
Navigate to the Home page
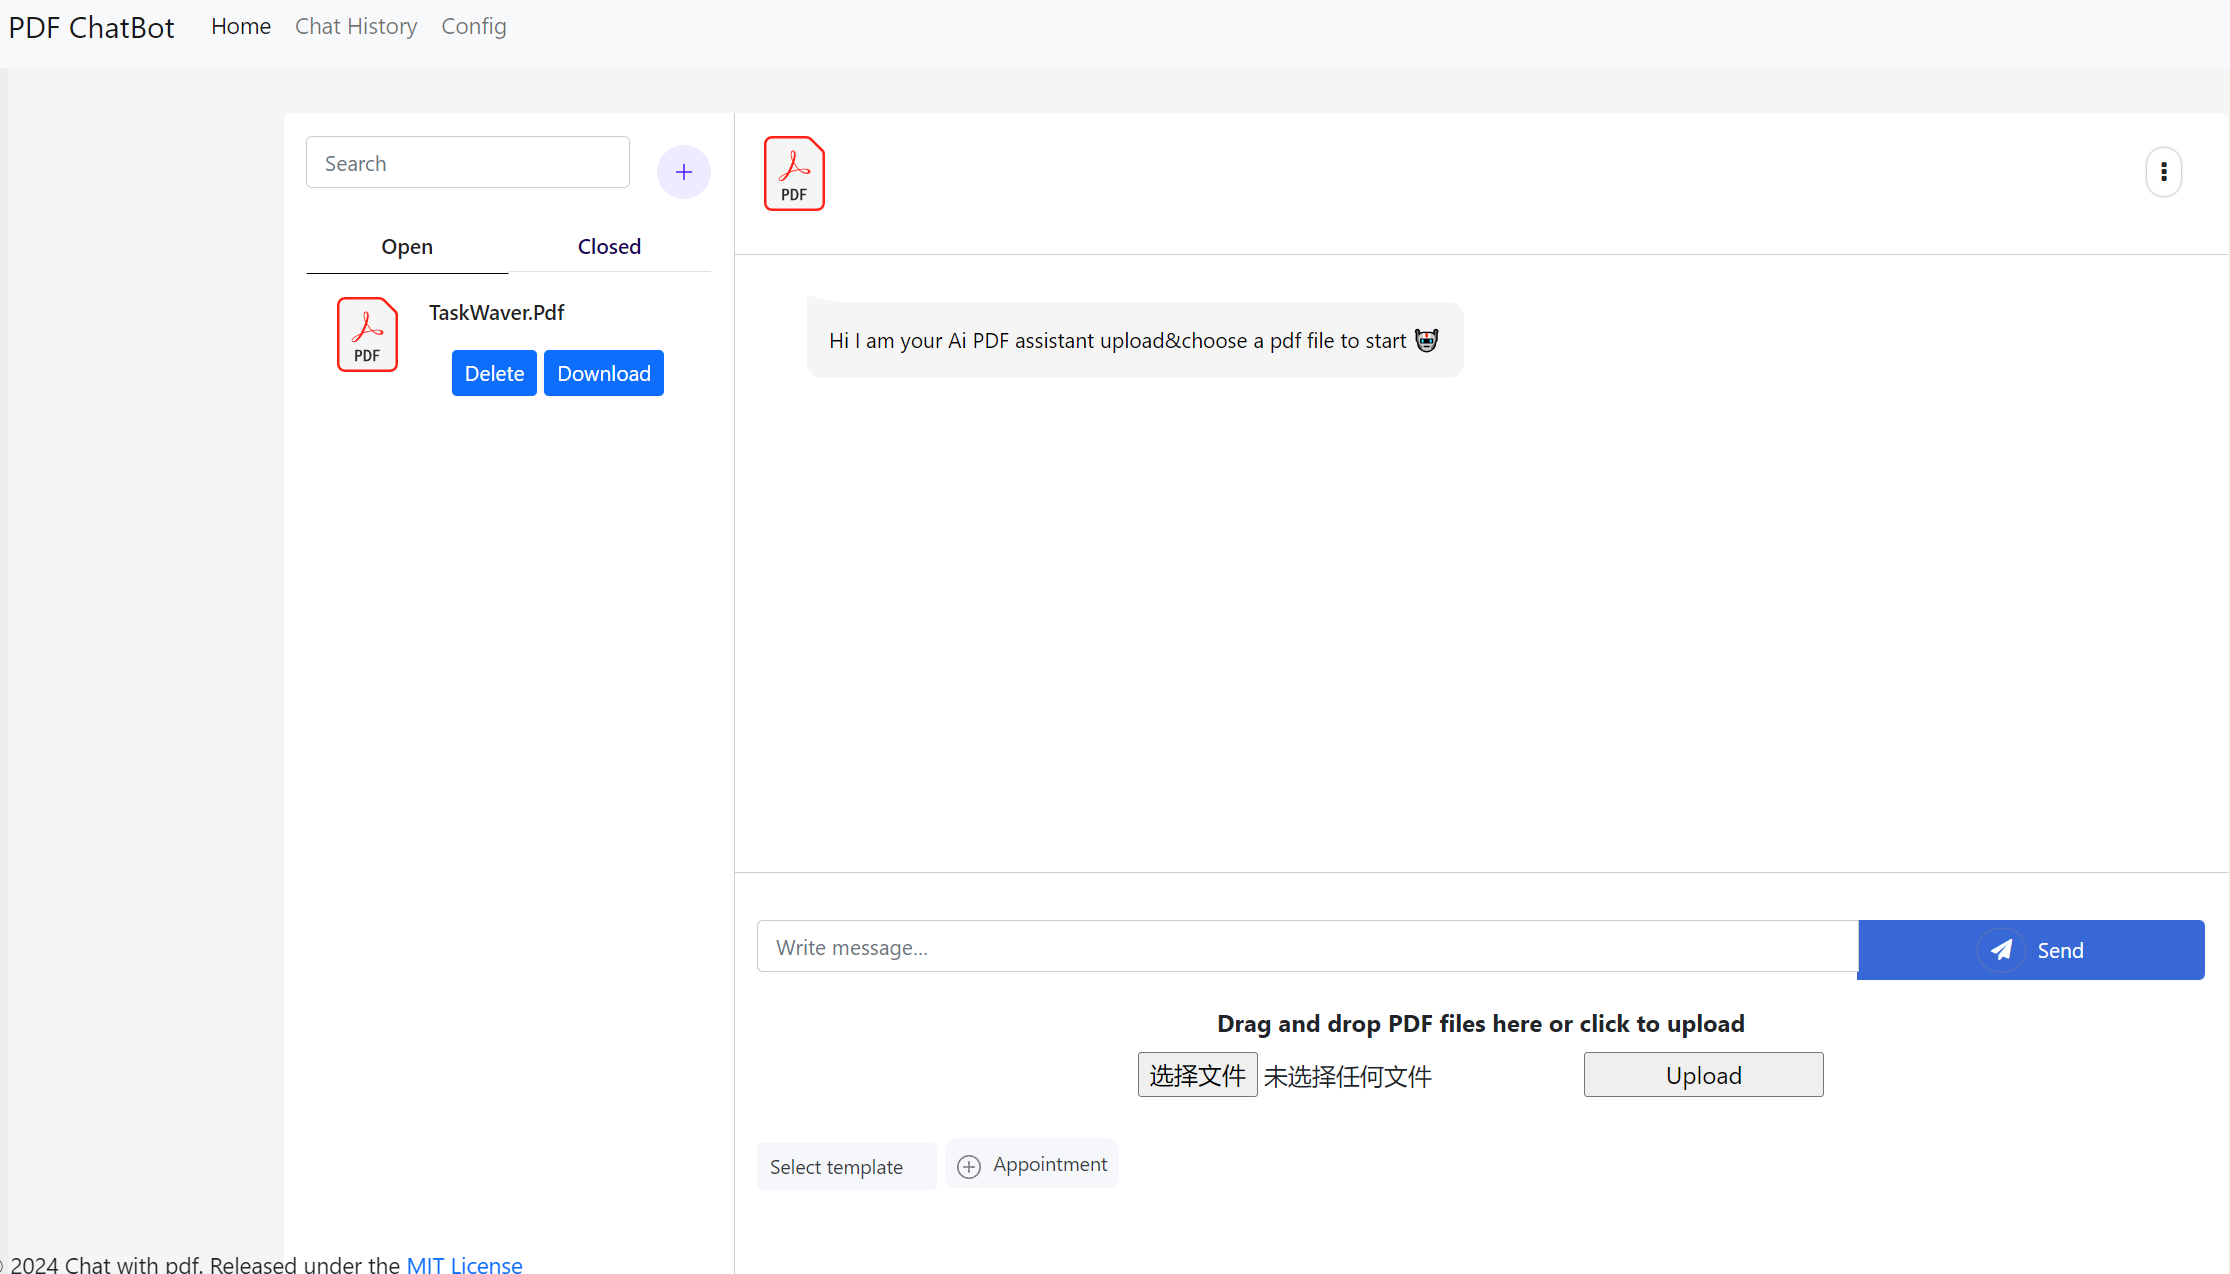point(241,26)
